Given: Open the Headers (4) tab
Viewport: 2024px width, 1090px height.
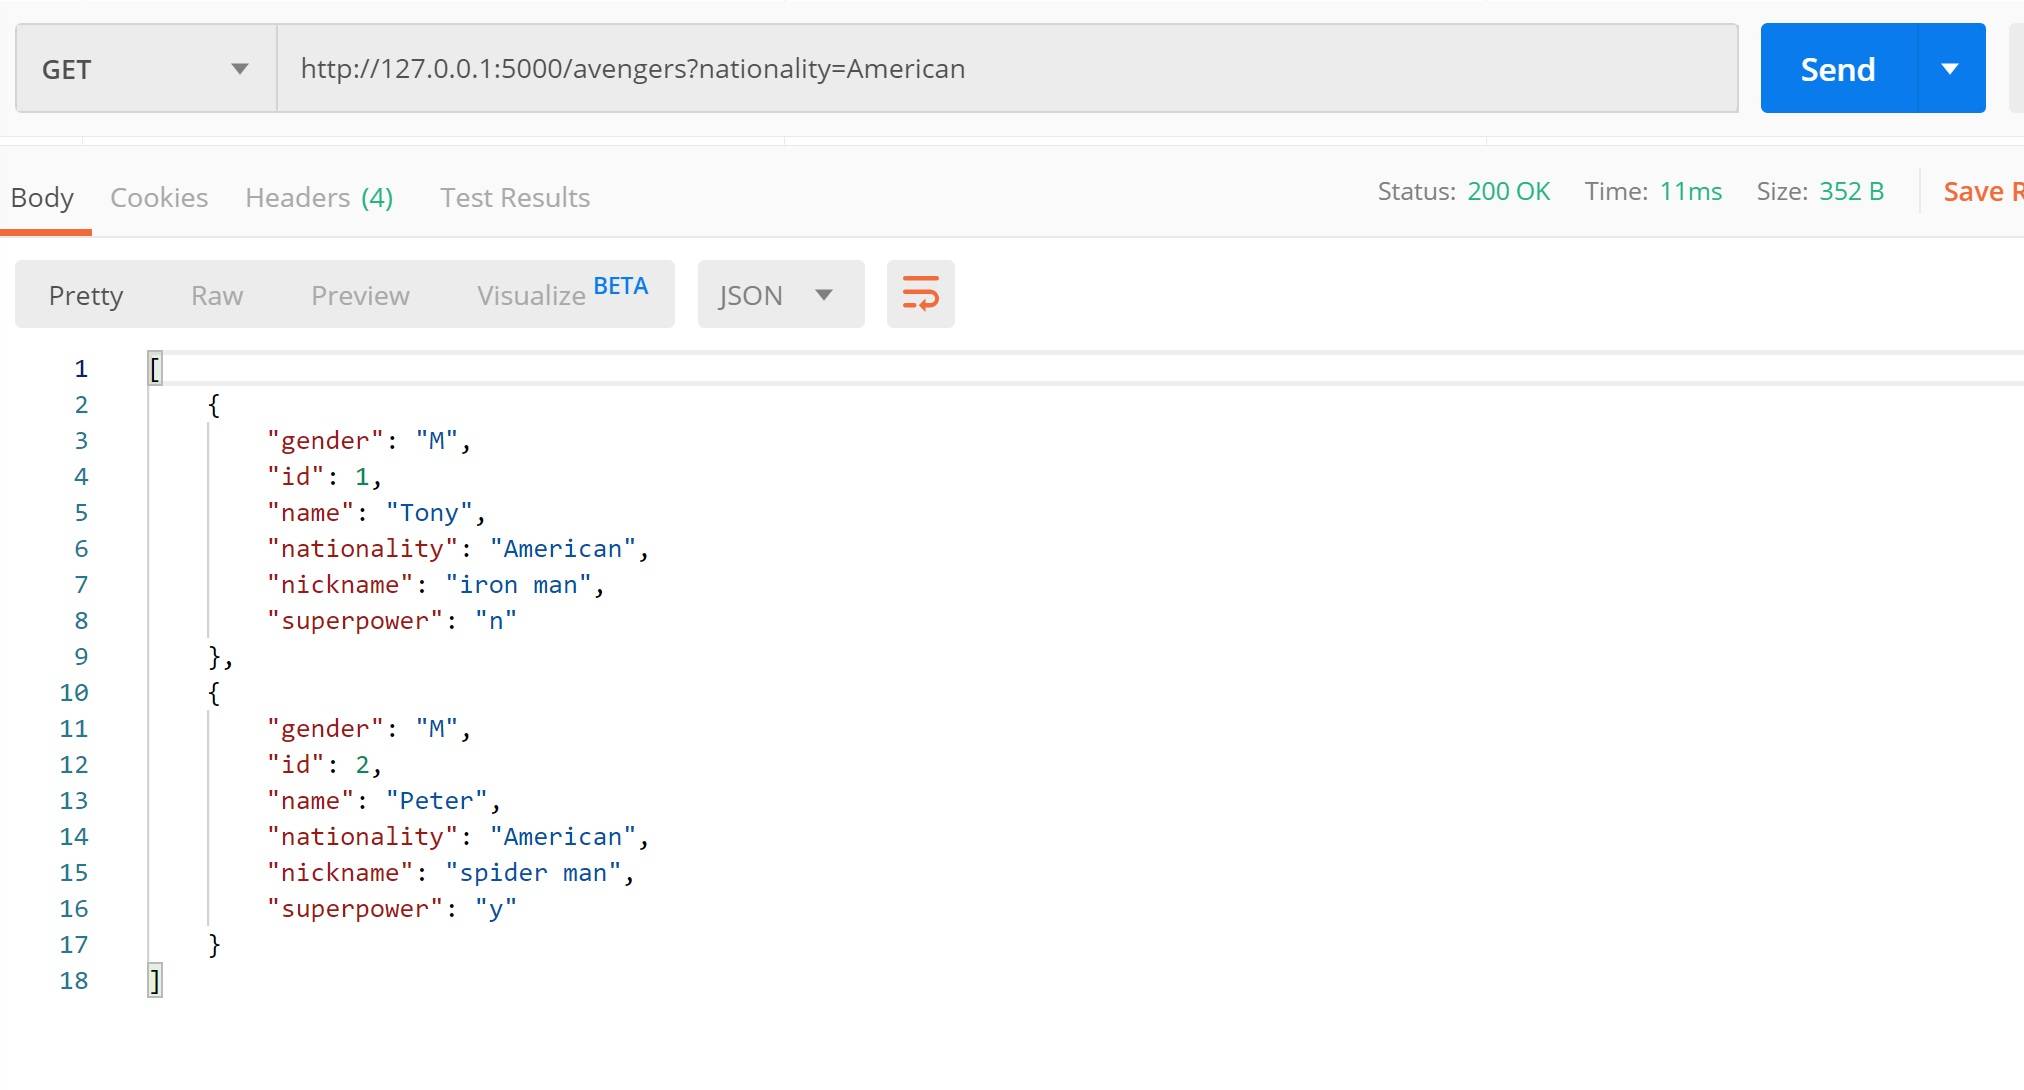Looking at the screenshot, I should point(319,197).
